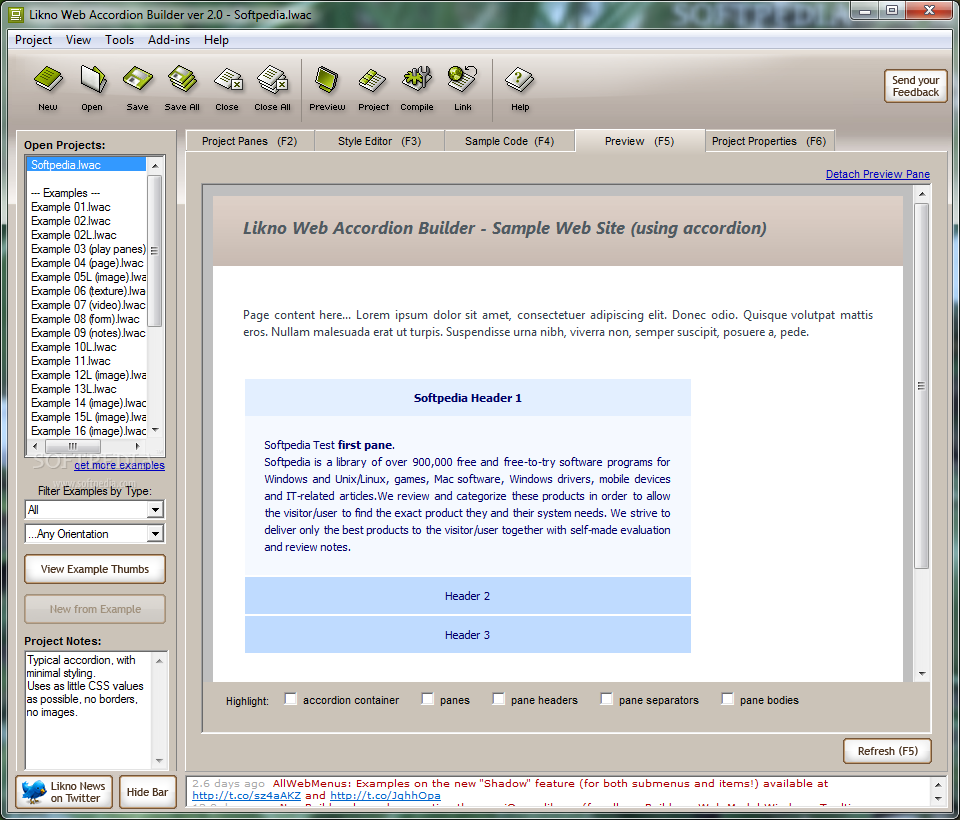The image size is (960, 820).
Task: Select Example 07 (video).lwac
Action: [x=88, y=305]
